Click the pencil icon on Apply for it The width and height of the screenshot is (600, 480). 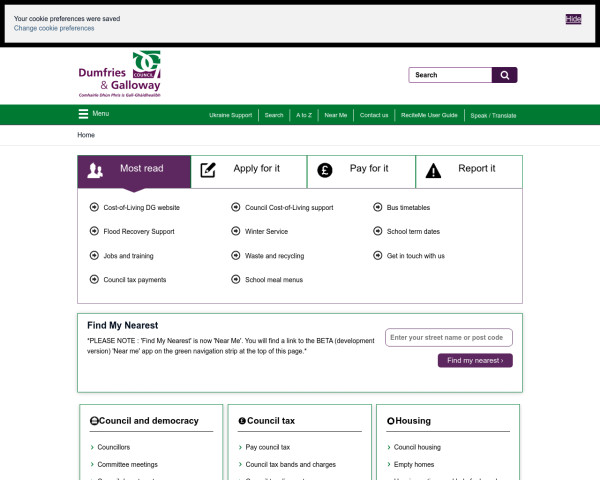(208, 170)
